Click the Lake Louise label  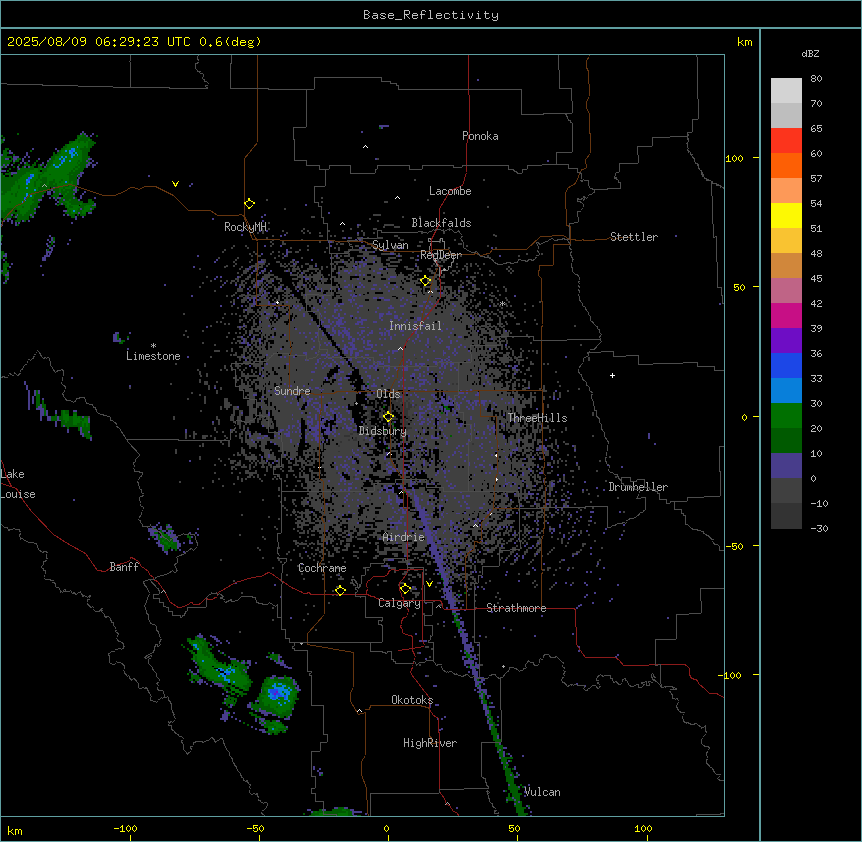[x=18, y=484]
